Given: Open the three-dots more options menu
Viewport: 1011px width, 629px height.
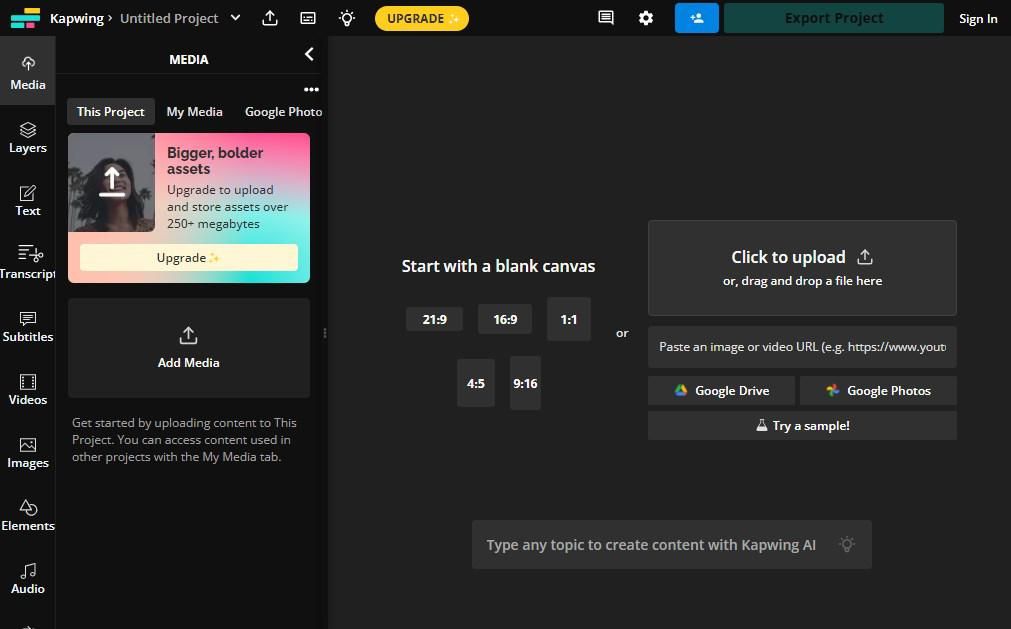Looking at the screenshot, I should [x=311, y=90].
